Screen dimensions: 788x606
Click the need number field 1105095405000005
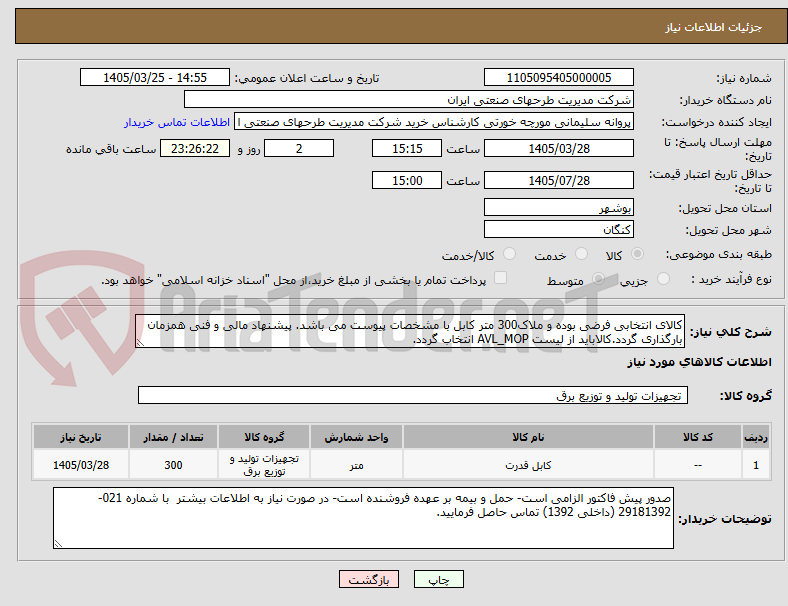[x=558, y=77]
